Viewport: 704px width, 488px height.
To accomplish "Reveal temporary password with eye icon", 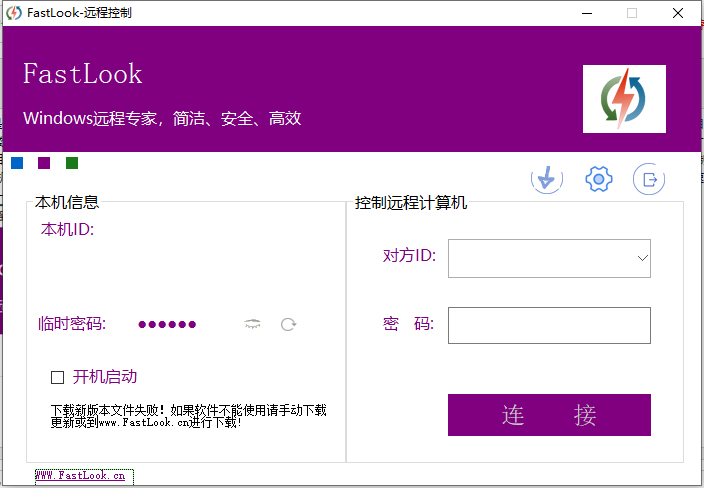I will (x=252, y=324).
